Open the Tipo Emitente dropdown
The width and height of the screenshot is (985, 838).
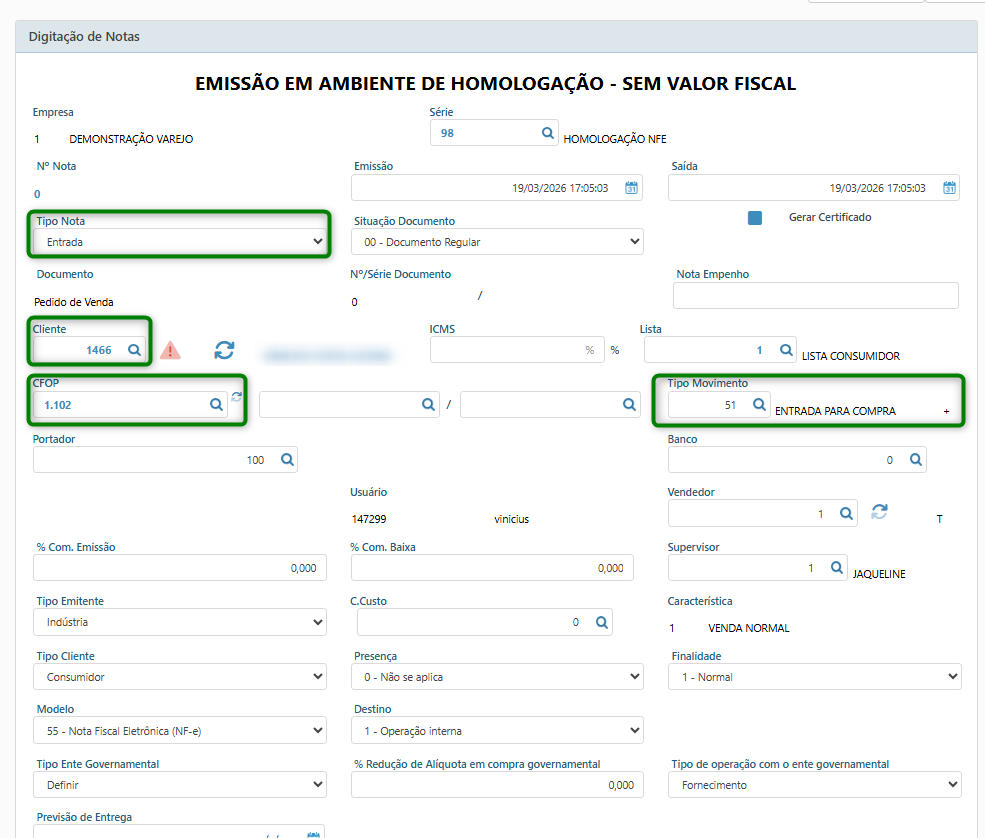[180, 622]
